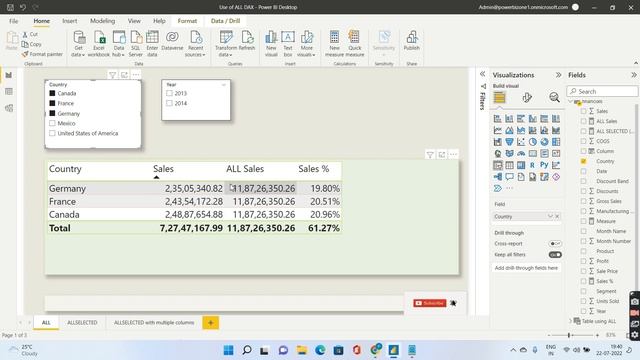Screen dimensions: 640x360
Task: Collapse the financials table in Fields
Action: [571, 101]
